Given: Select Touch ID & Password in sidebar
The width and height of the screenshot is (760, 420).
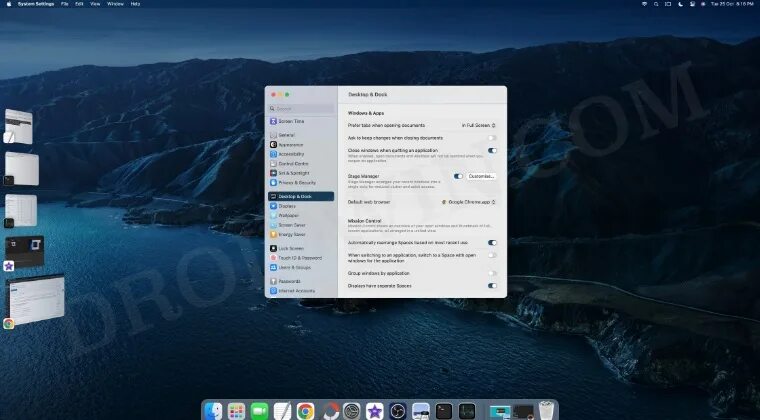Looking at the screenshot, I should (301, 258).
